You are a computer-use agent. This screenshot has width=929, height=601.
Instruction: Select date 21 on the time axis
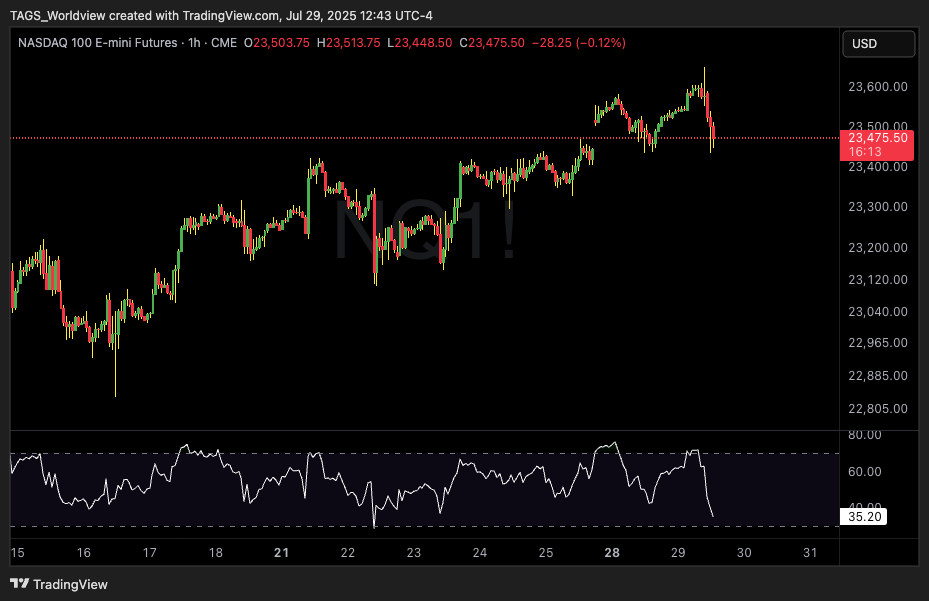(x=281, y=552)
